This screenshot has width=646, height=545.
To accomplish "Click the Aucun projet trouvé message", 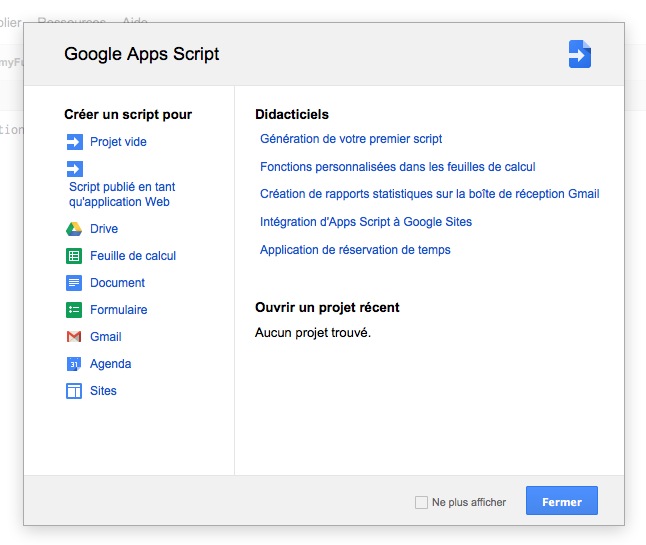I will click(313, 332).
